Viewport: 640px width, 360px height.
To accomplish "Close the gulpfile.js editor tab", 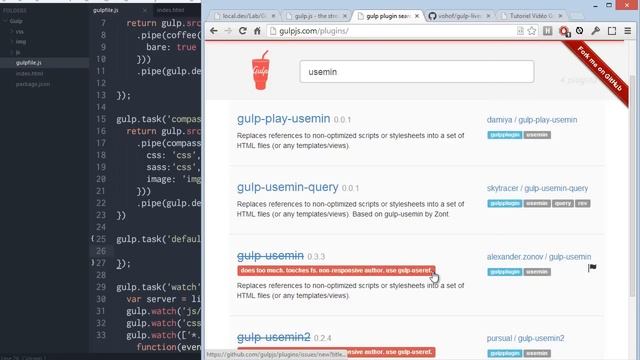I will [145, 10].
